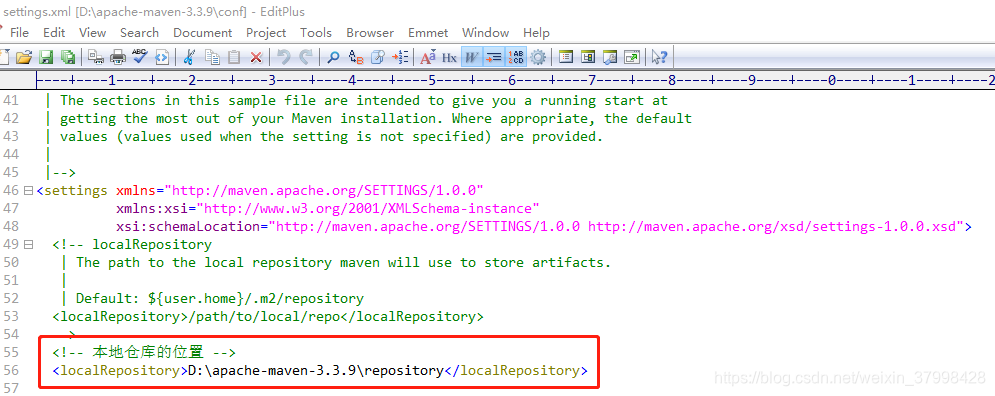The height and width of the screenshot is (396, 995).
Task: Open Find with the magnifier icon
Action: (333, 57)
